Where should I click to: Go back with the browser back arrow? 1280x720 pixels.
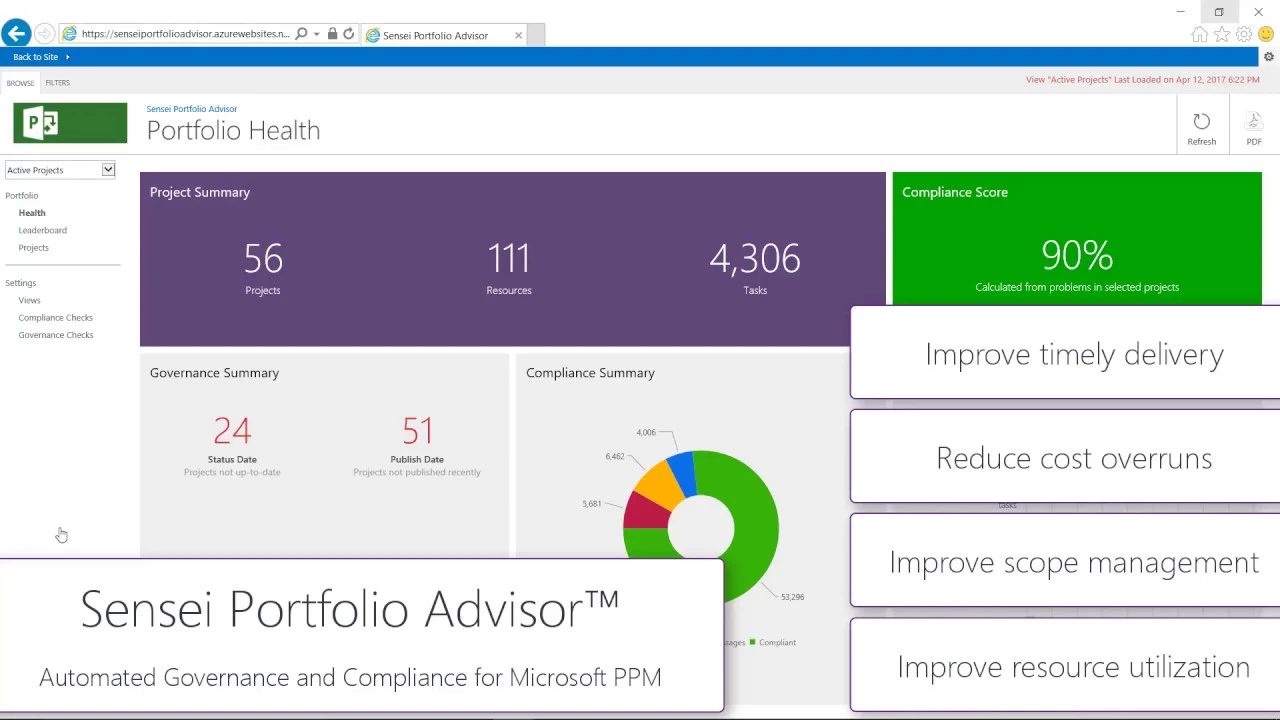click(x=15, y=34)
